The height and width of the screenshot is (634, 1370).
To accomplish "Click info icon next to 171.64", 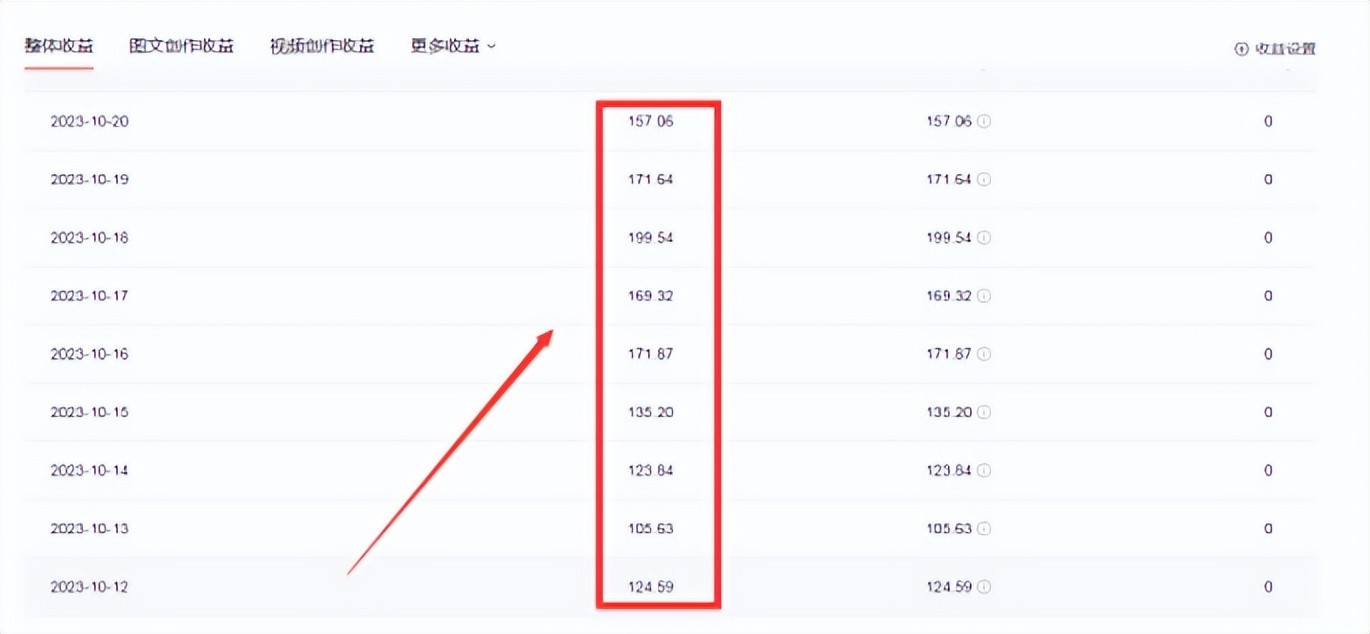I will pos(984,180).
